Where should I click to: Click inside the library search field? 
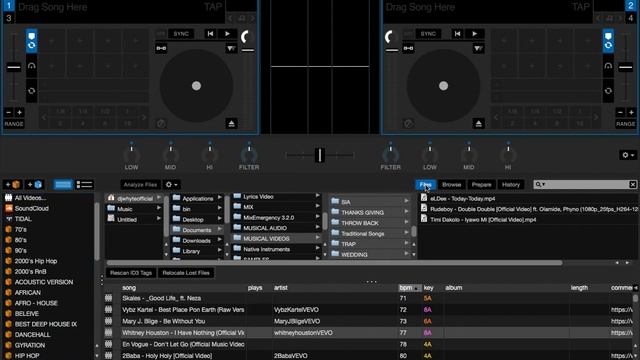pos(586,184)
